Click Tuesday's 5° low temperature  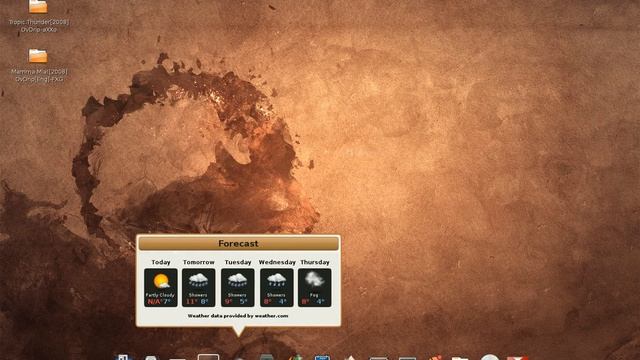click(x=244, y=302)
